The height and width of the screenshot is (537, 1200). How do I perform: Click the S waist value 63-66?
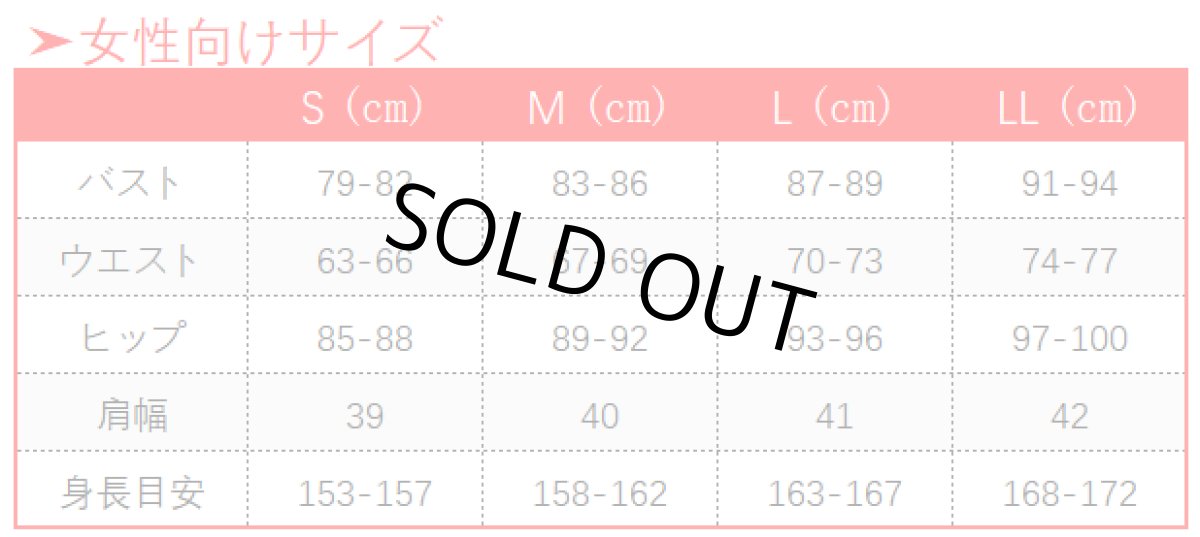tap(364, 261)
